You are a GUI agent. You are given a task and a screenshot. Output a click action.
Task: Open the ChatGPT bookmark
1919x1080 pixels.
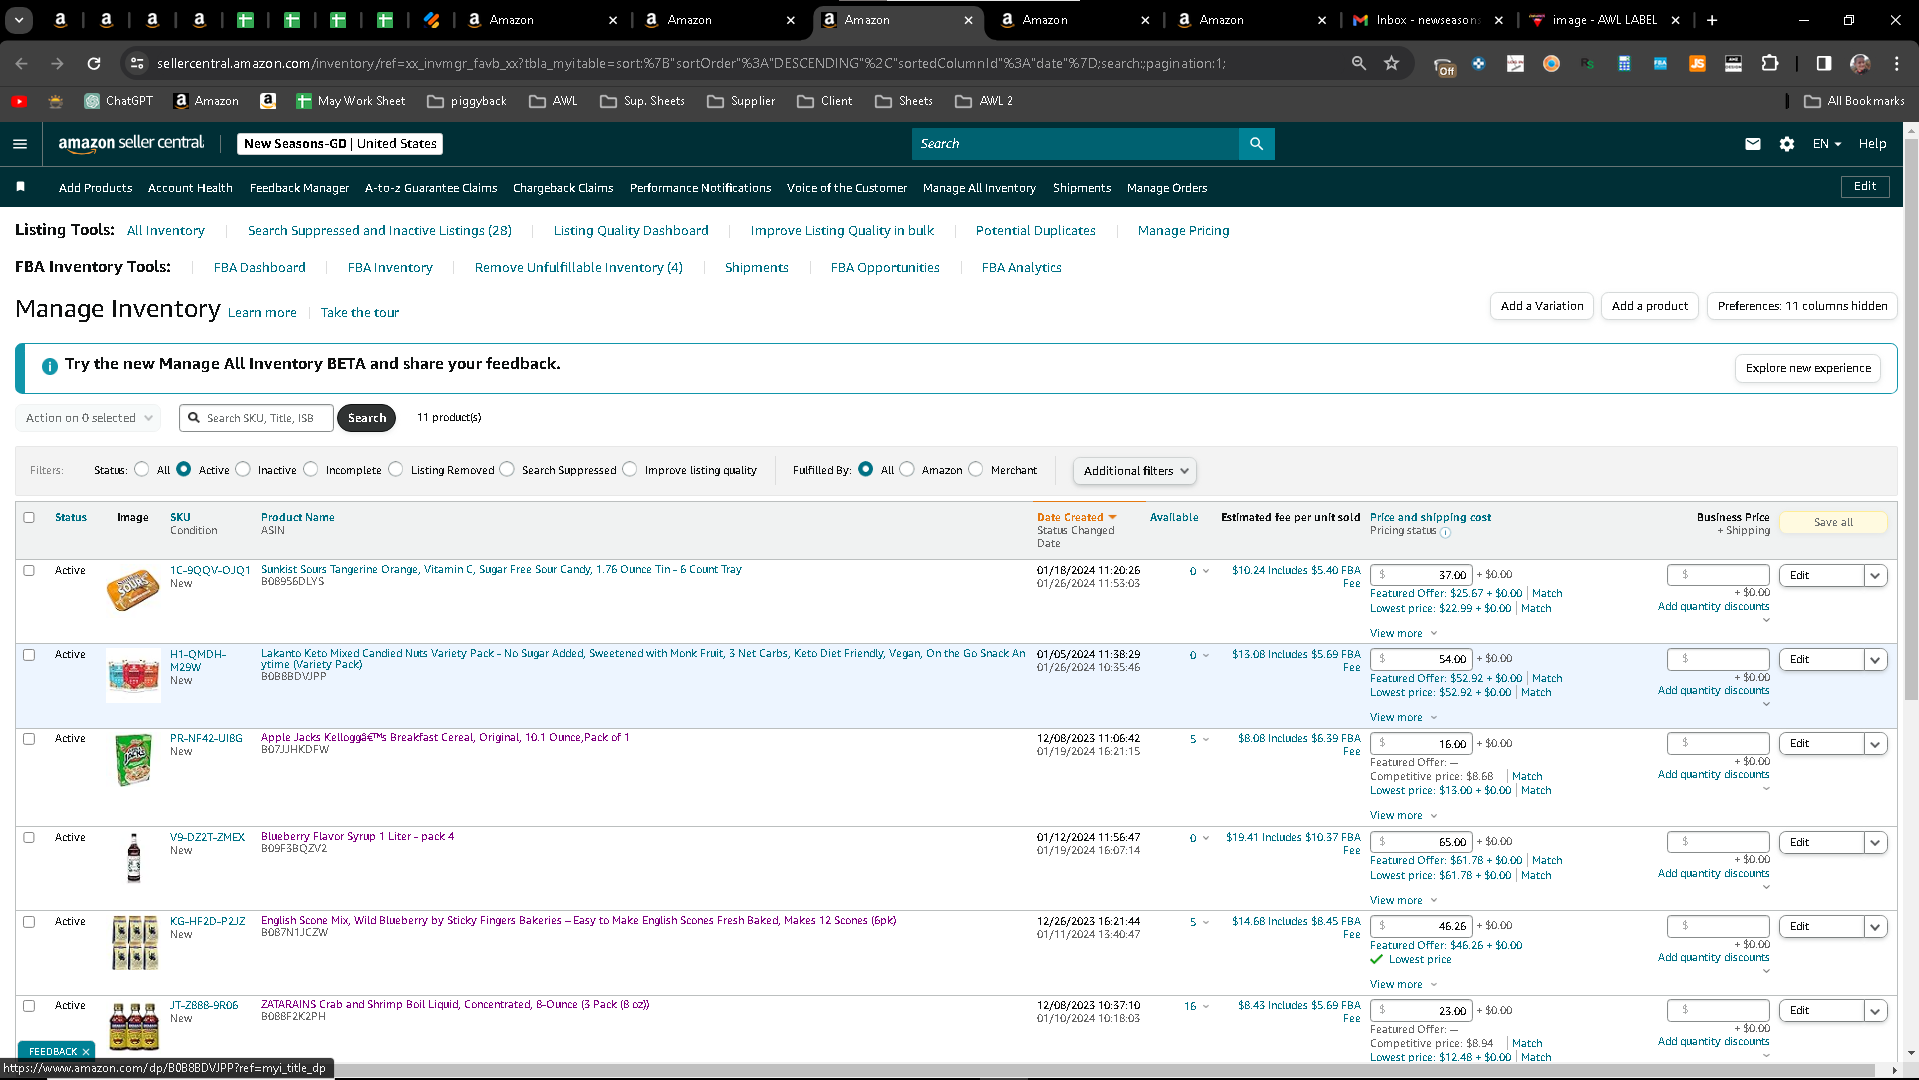point(119,101)
